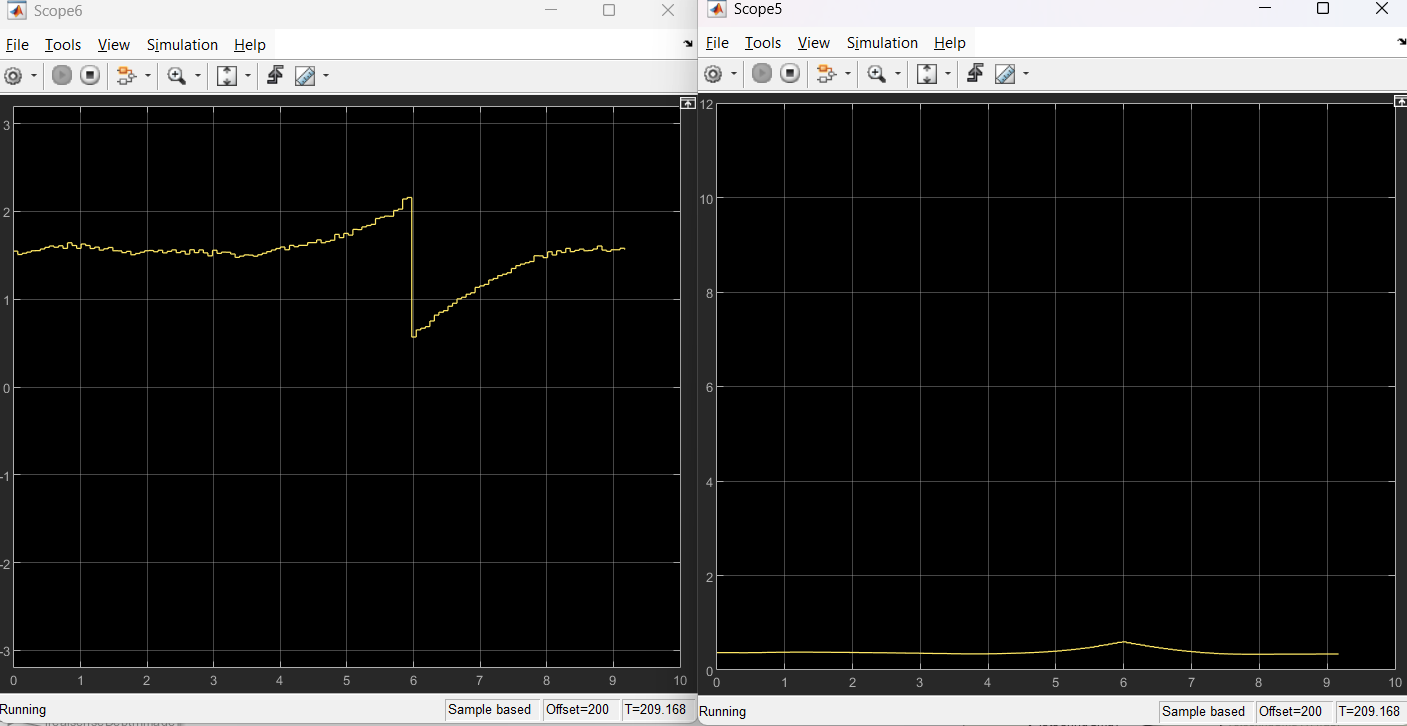Select the Zoom tool in Scope6
Viewport: 1407px width, 726px height.
pos(177,76)
